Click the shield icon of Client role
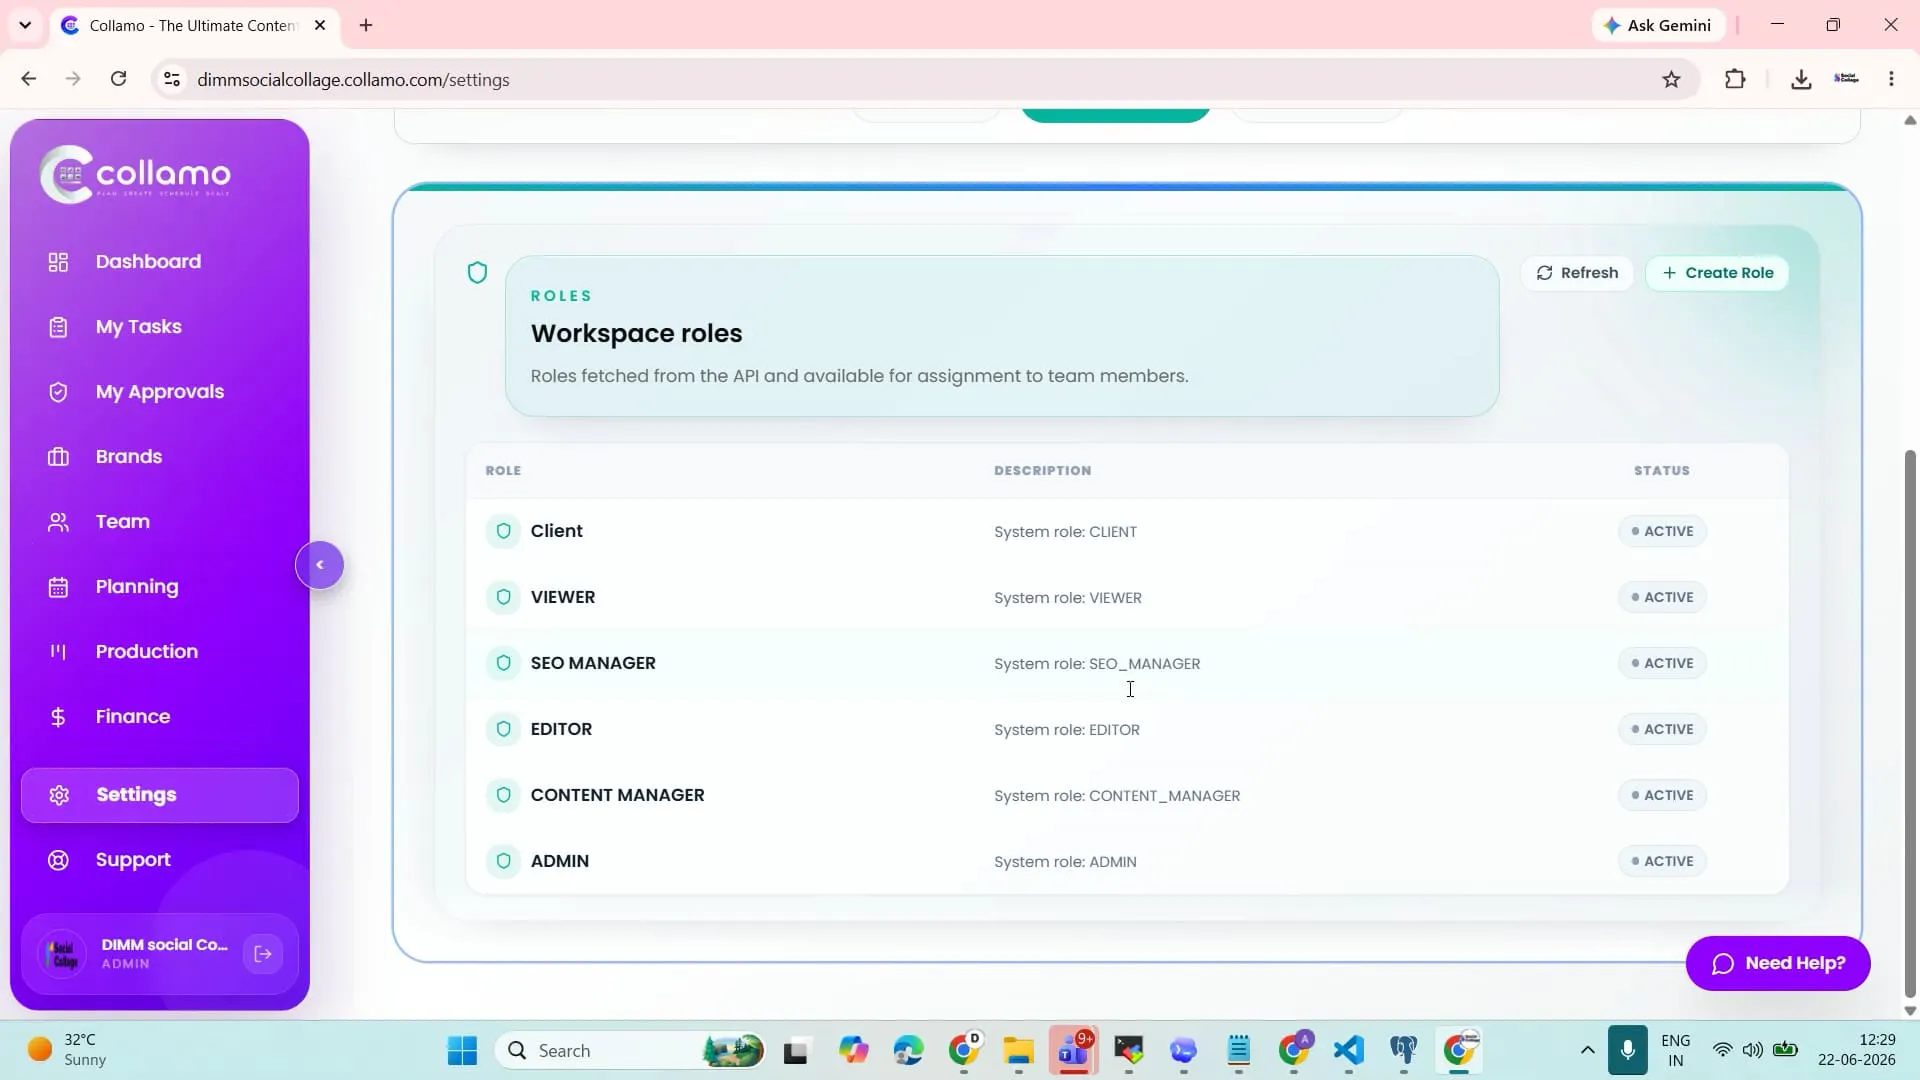The image size is (1920, 1080). pyautogui.click(x=504, y=531)
